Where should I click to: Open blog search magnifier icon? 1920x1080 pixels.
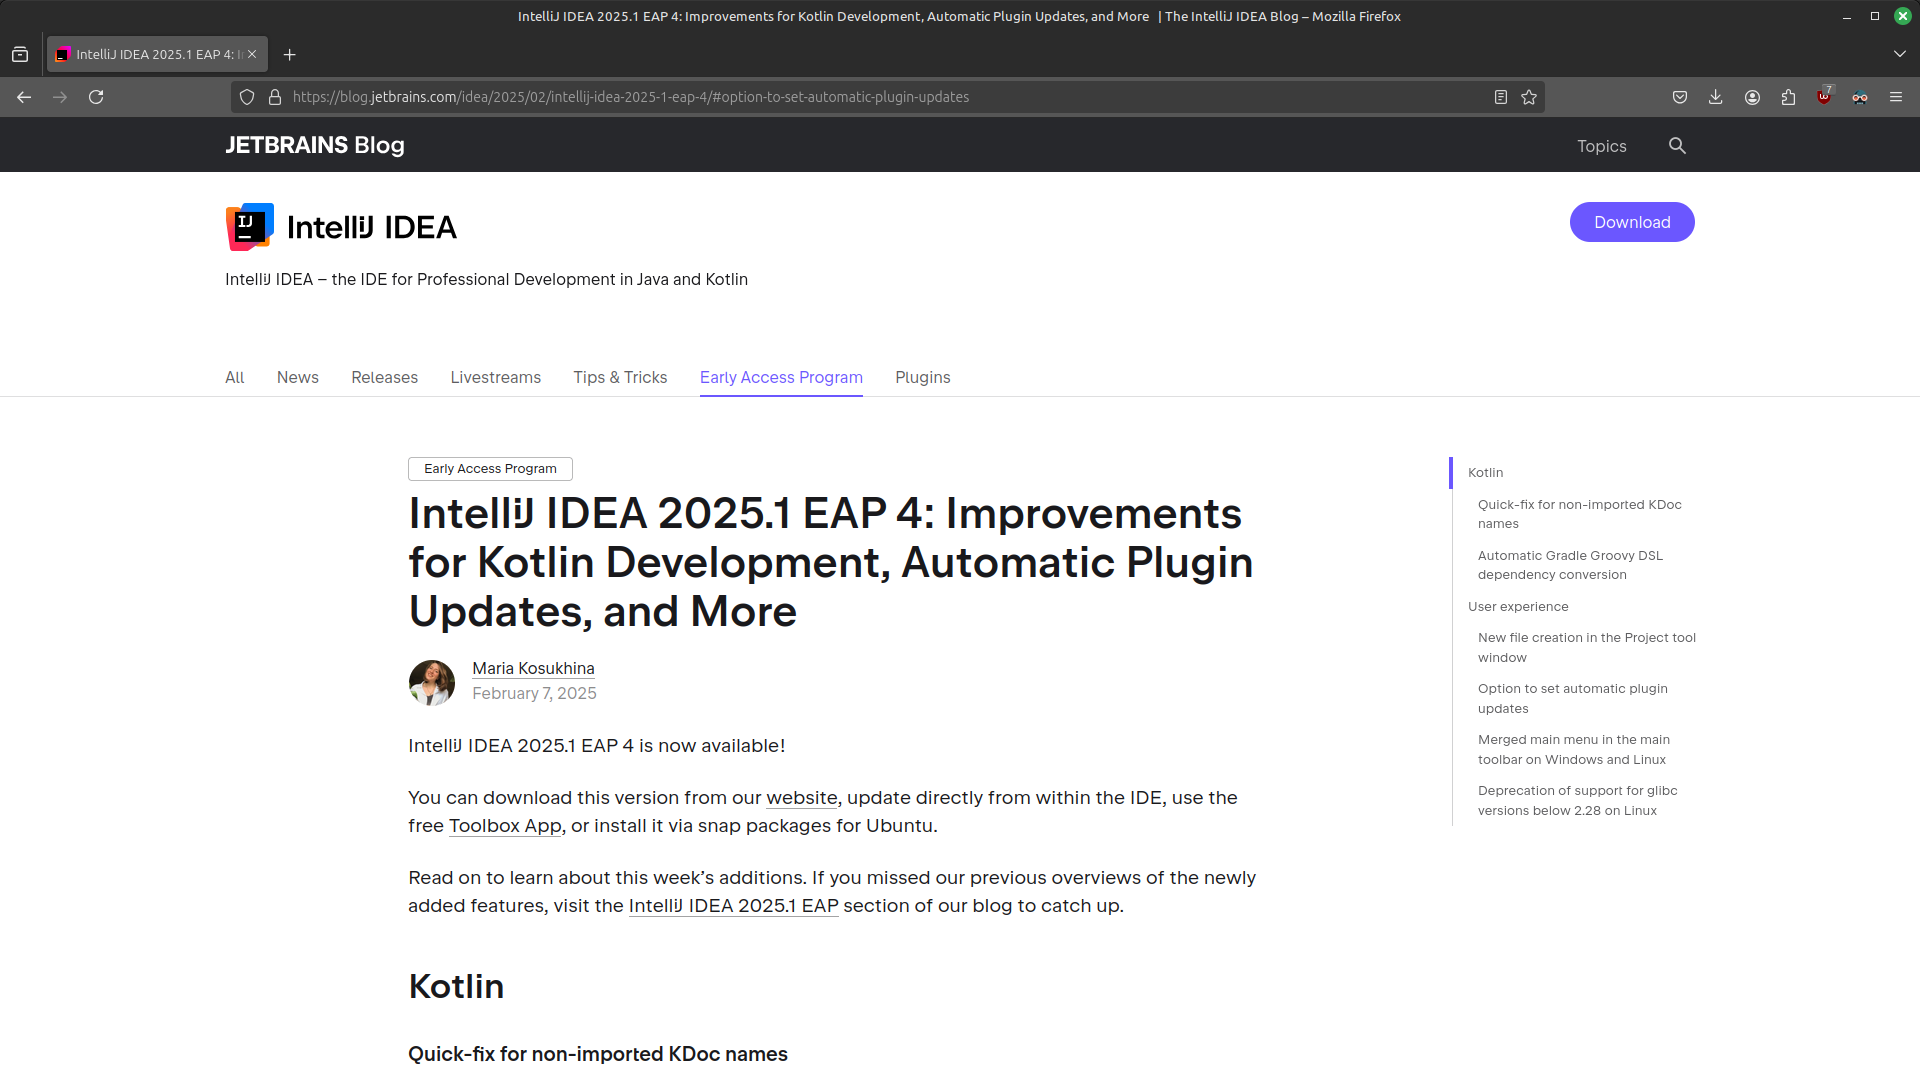(1677, 146)
